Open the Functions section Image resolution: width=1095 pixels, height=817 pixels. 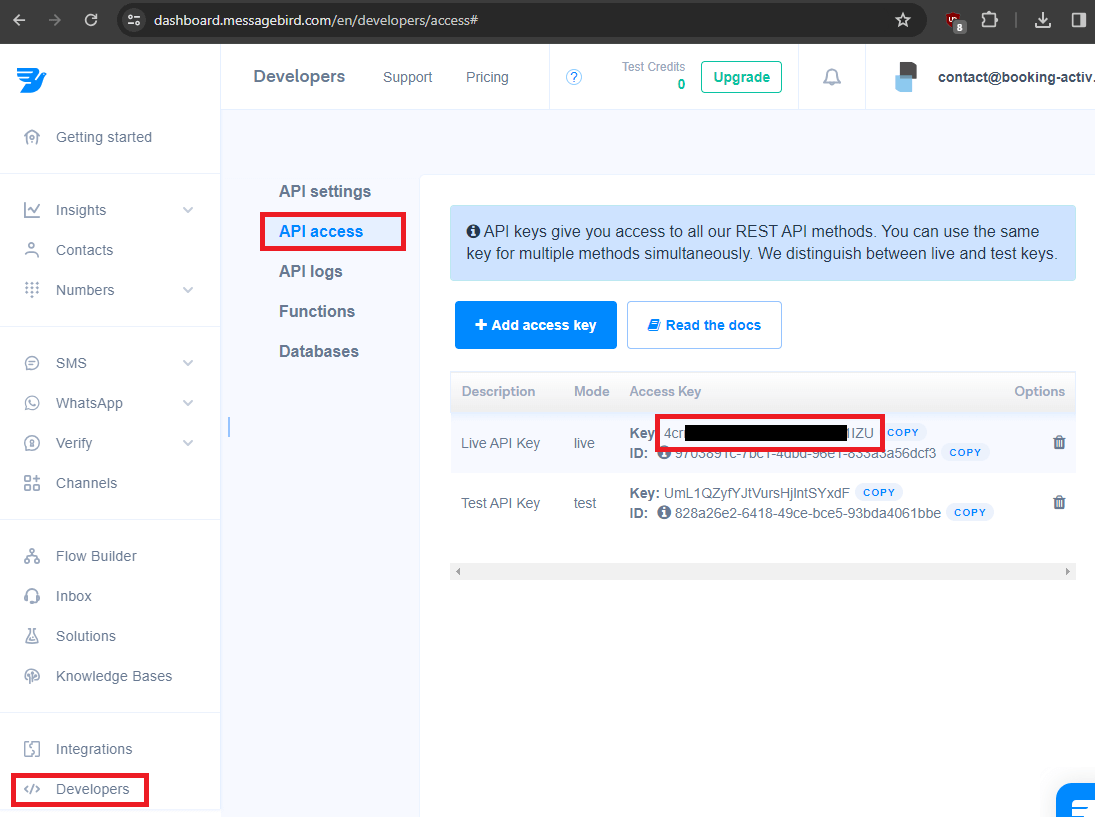coord(317,311)
